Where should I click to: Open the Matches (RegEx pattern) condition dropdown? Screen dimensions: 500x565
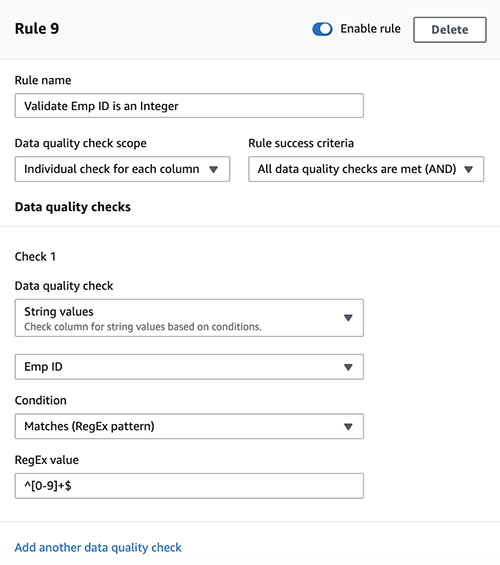click(189, 426)
